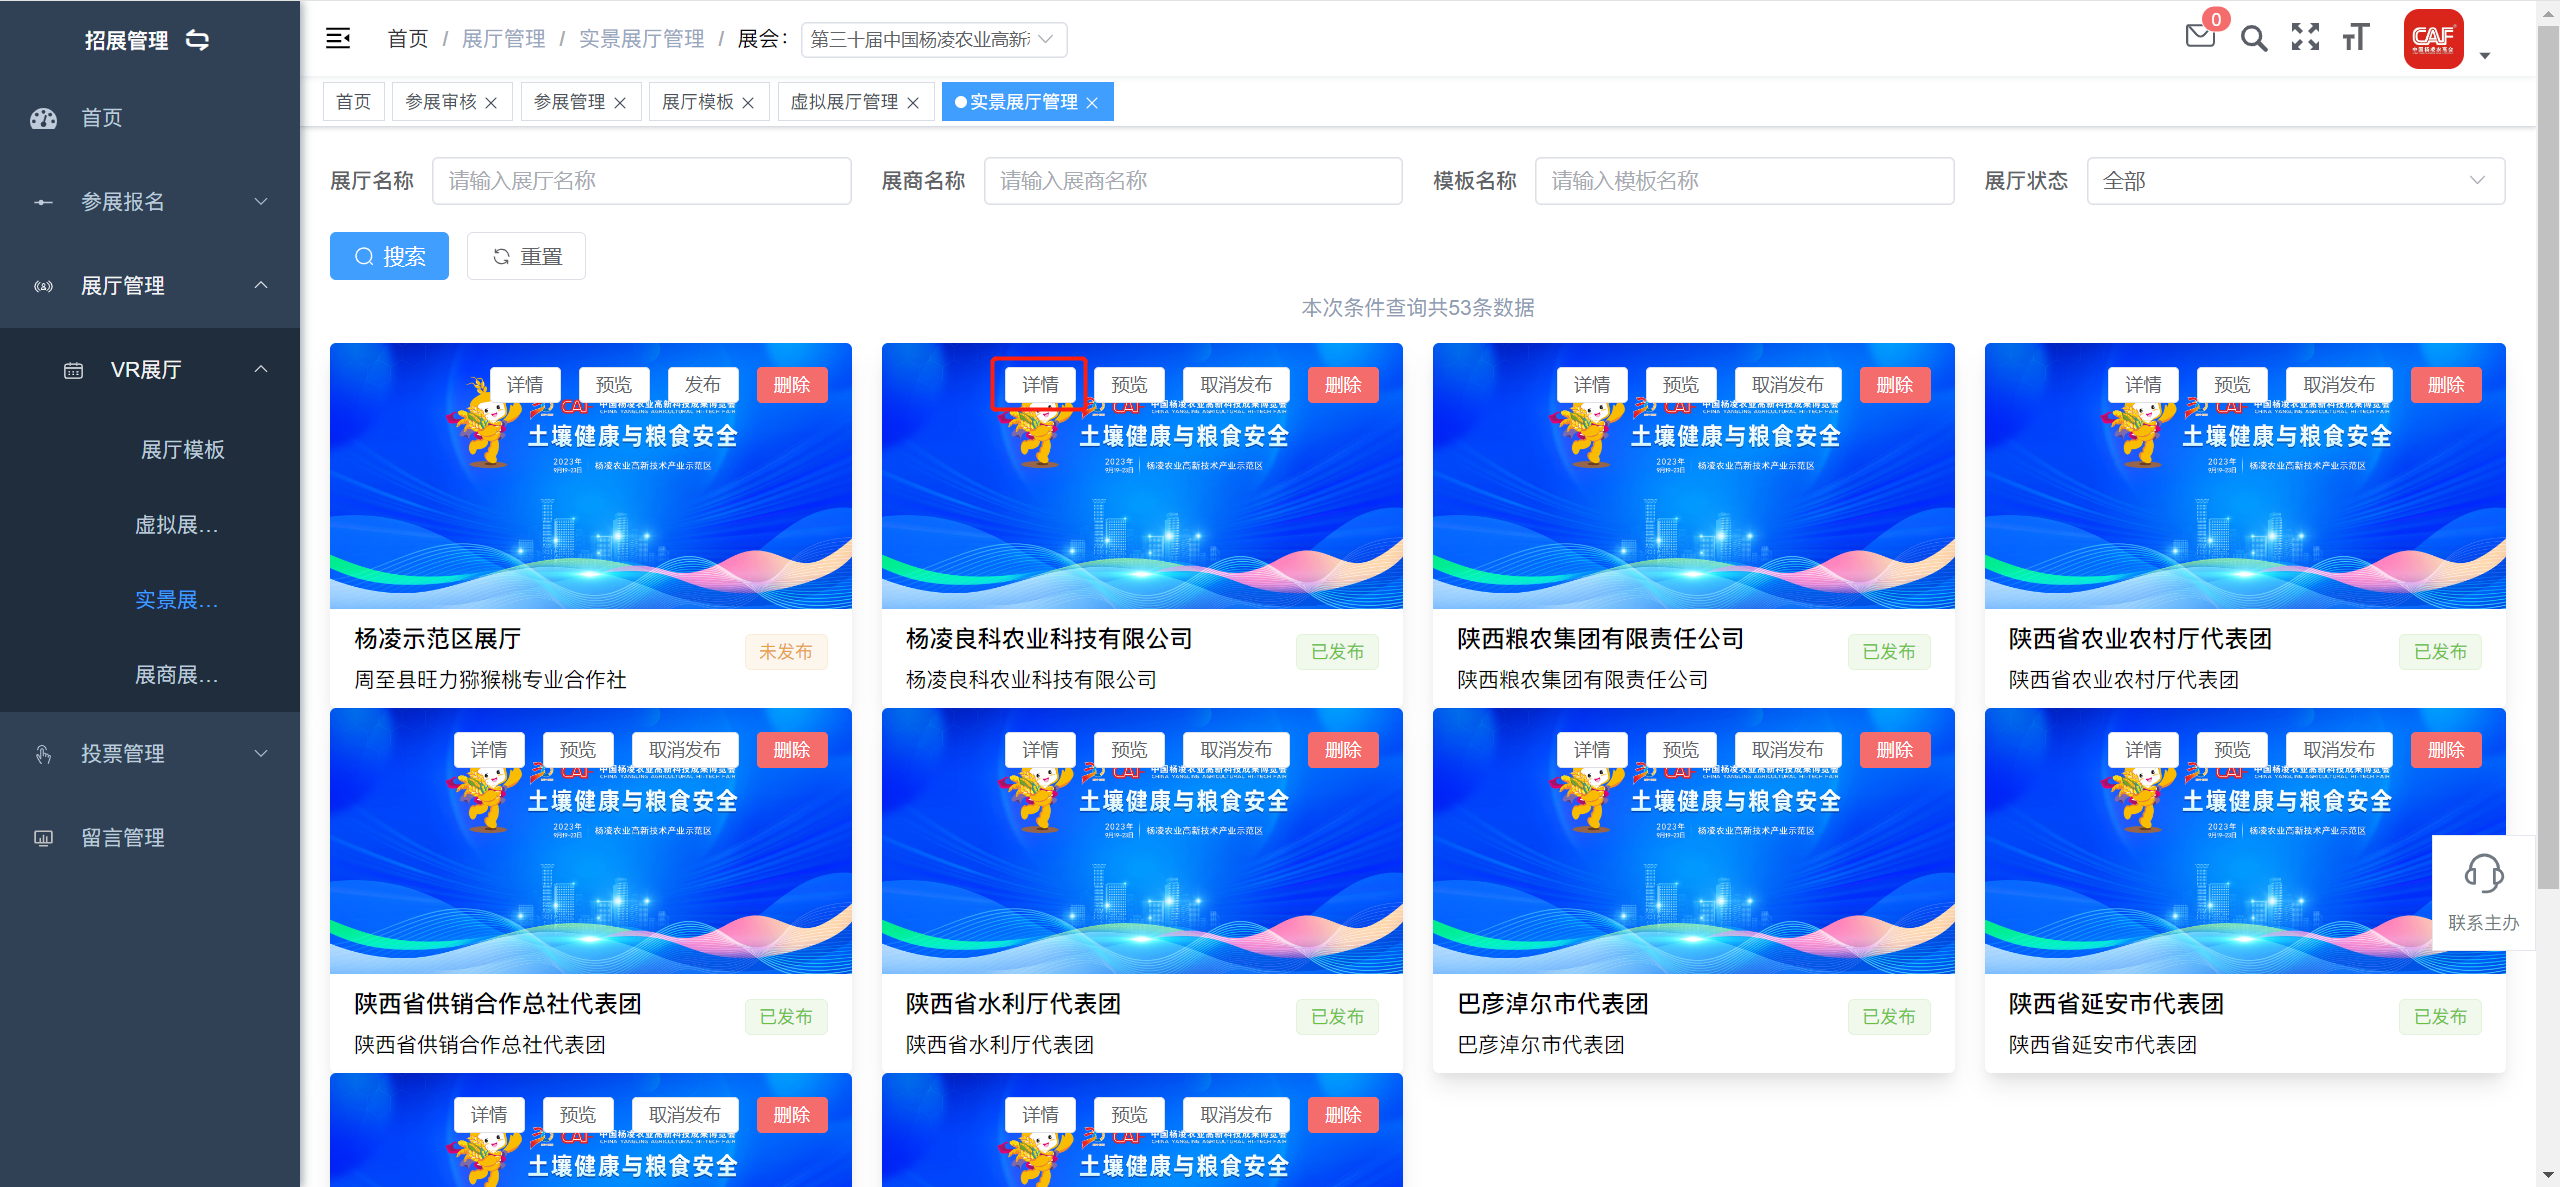Close the 虚拟展厅管理 tab
The height and width of the screenshot is (1187, 2560).
pos(913,103)
